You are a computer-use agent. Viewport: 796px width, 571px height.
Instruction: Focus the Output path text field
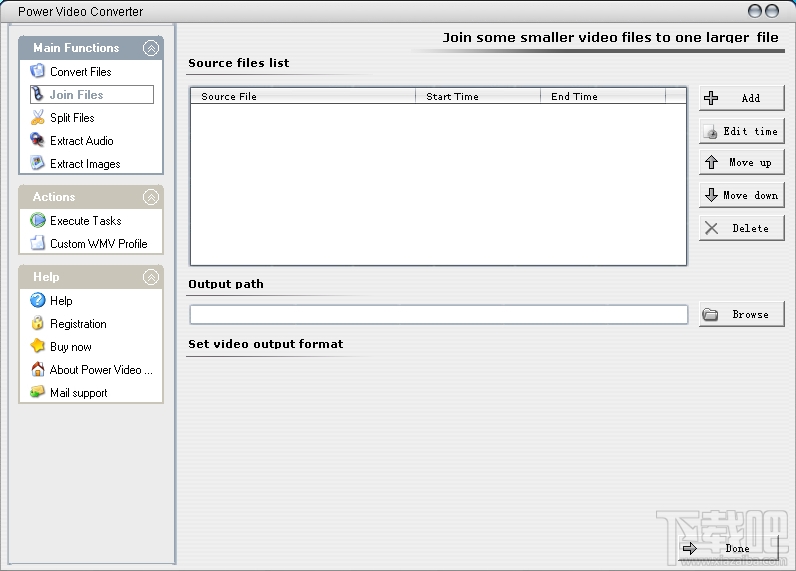pos(439,315)
